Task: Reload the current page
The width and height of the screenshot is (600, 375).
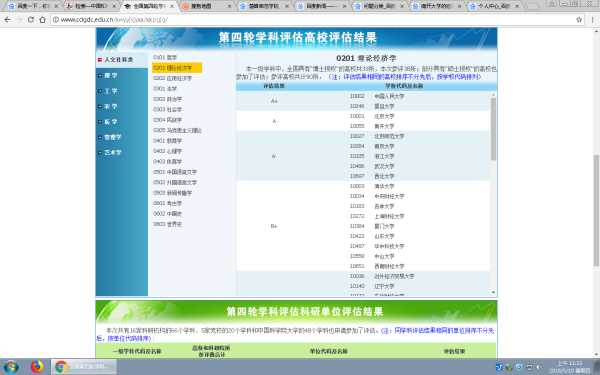Action: tap(31, 20)
